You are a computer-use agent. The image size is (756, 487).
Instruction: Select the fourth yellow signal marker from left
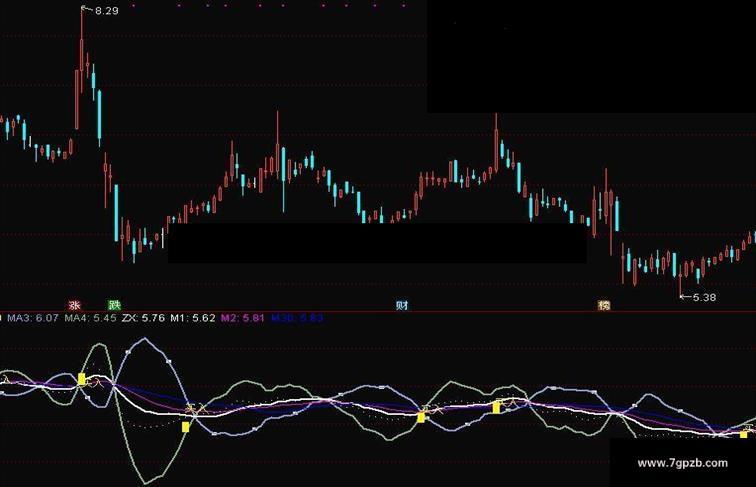pyautogui.click(x=496, y=408)
